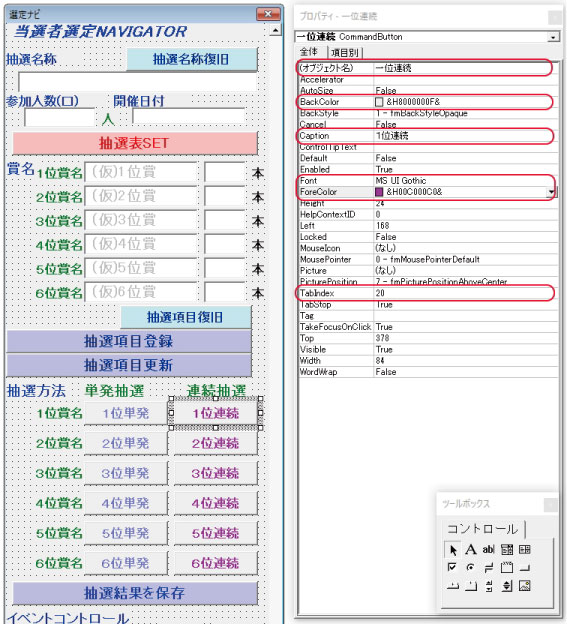Select the Caption property value 1位連続

[392, 136]
